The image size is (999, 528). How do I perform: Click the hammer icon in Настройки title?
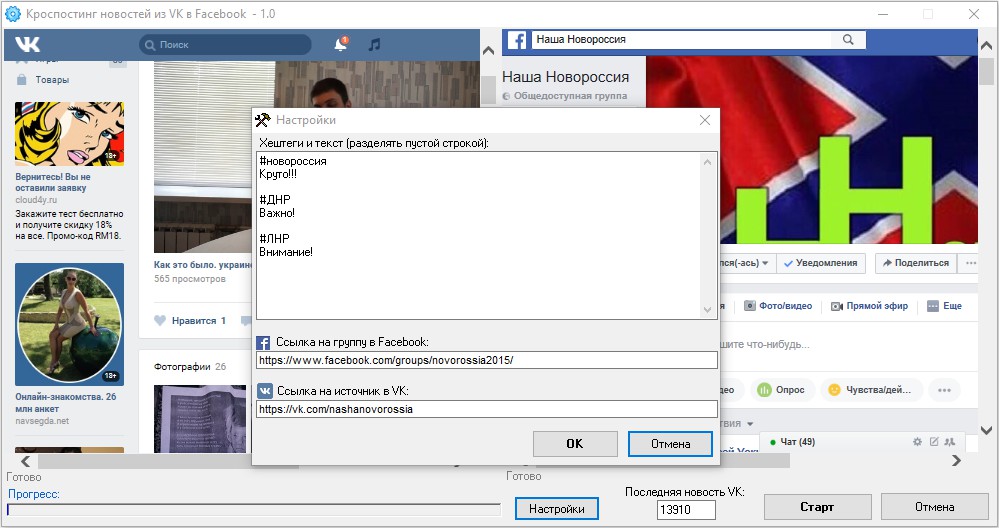point(262,120)
